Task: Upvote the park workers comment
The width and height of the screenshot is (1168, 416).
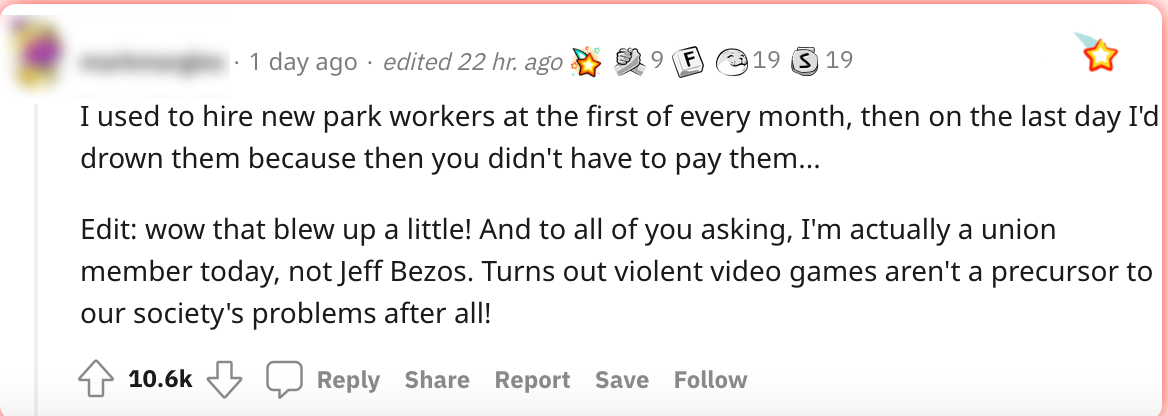Action: coord(97,380)
